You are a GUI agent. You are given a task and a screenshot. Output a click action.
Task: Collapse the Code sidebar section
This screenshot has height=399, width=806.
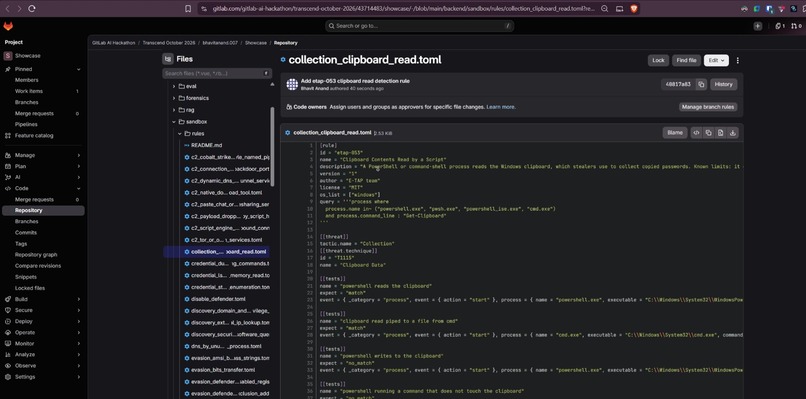[x=79, y=189]
